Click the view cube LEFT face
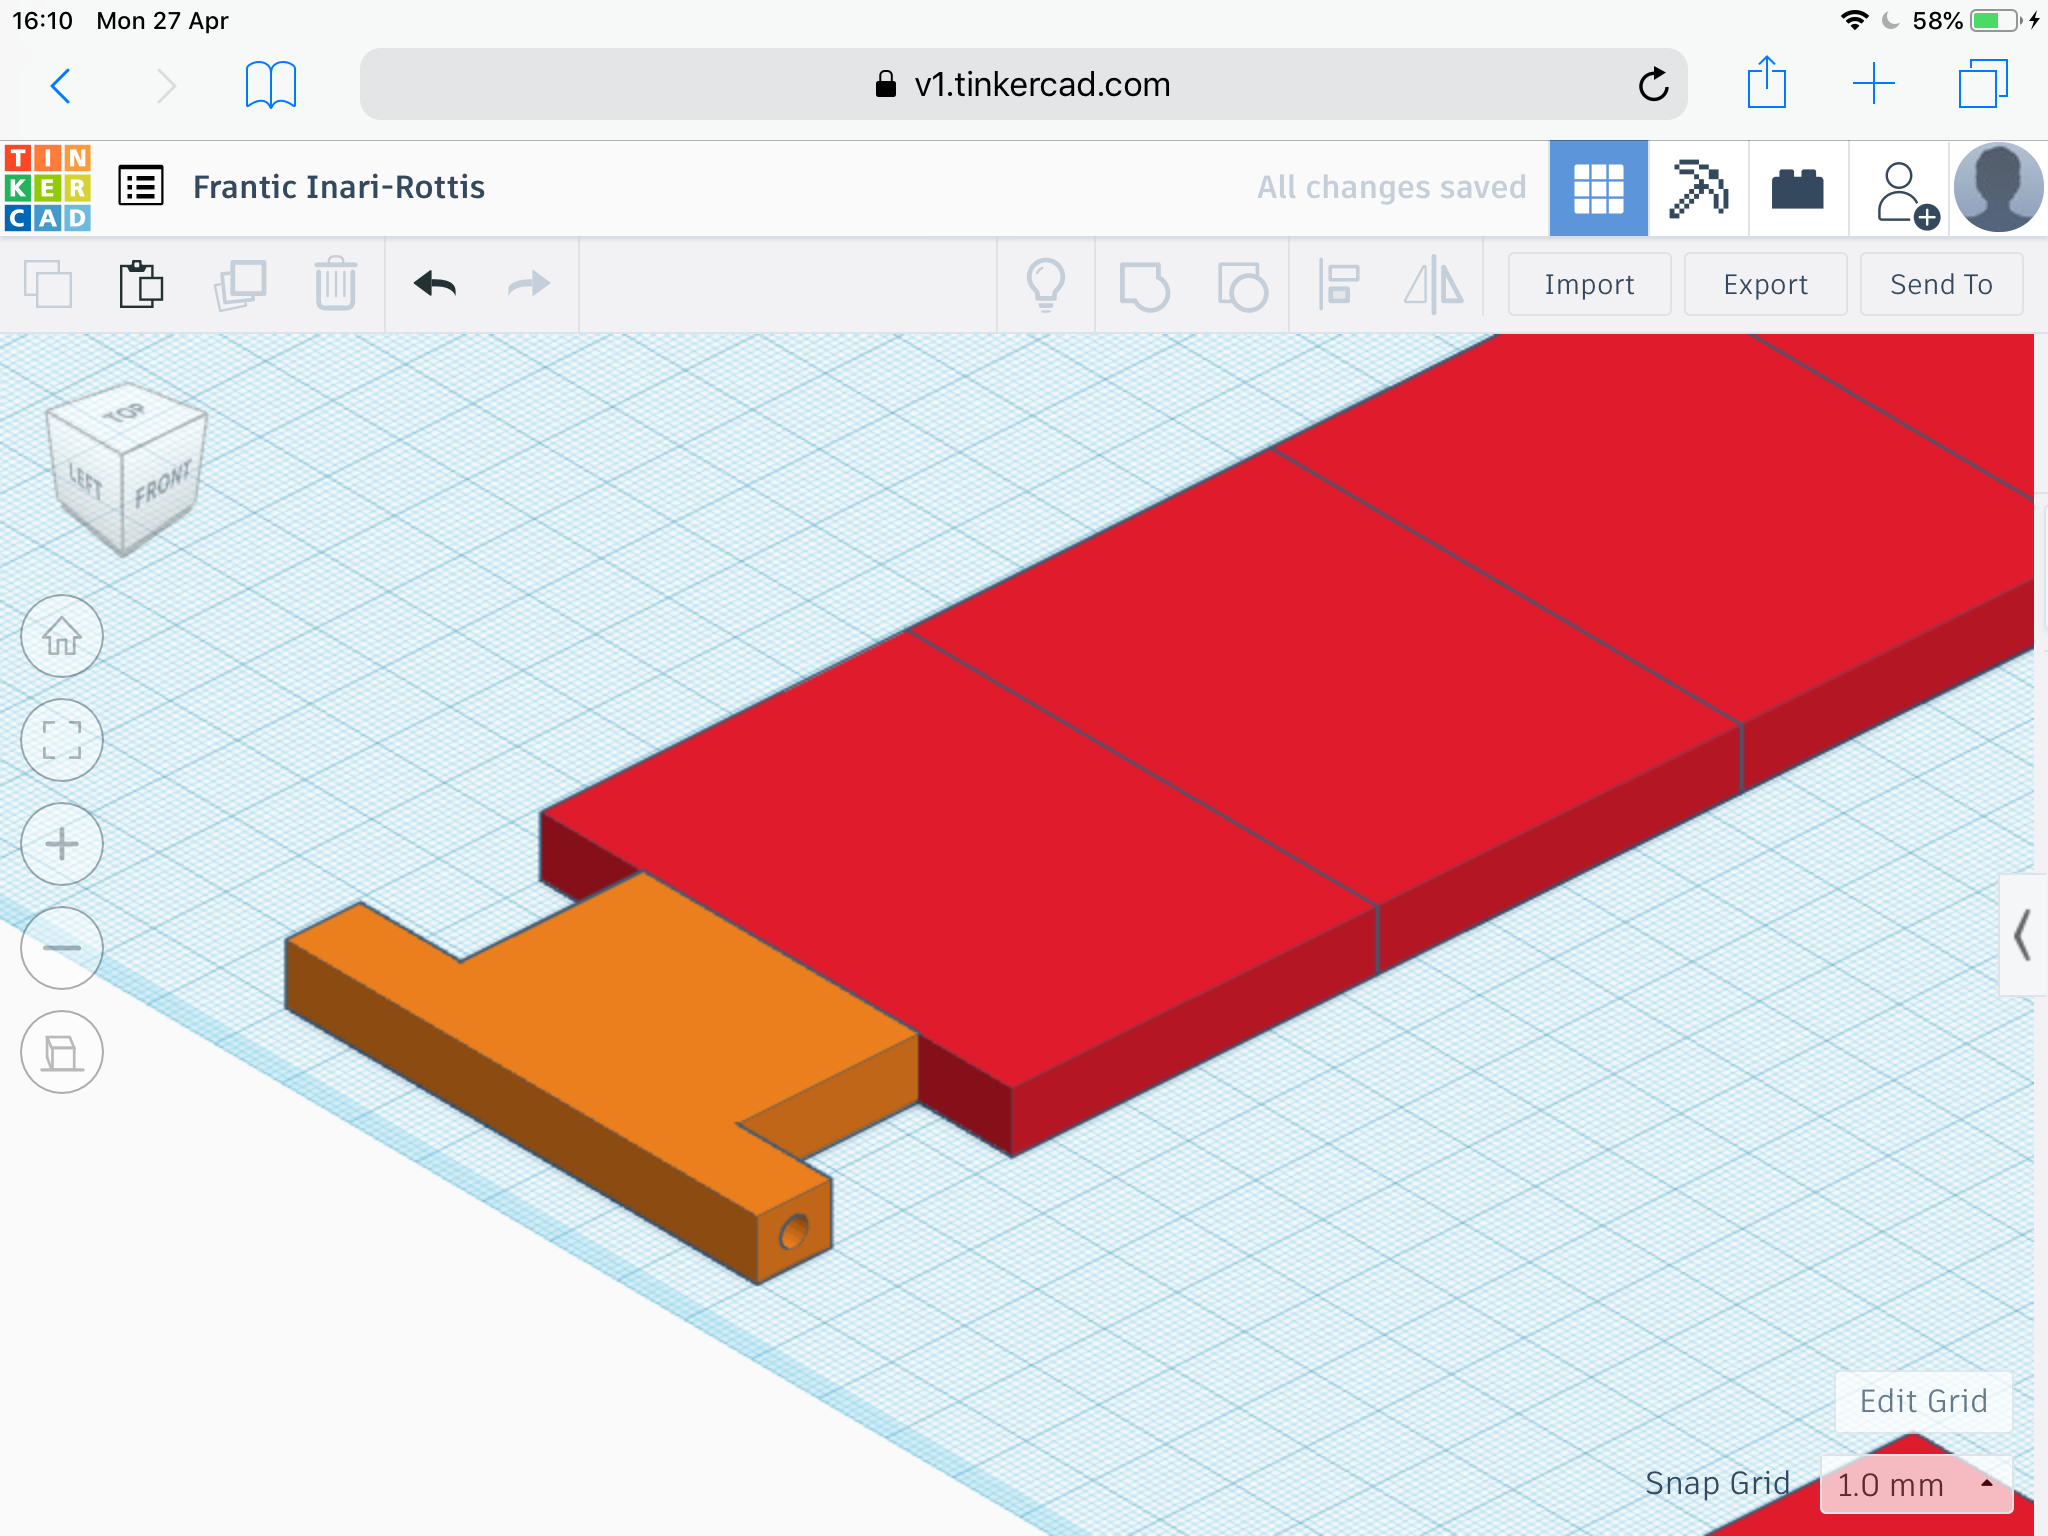This screenshot has width=2048, height=1536. coord(86,484)
